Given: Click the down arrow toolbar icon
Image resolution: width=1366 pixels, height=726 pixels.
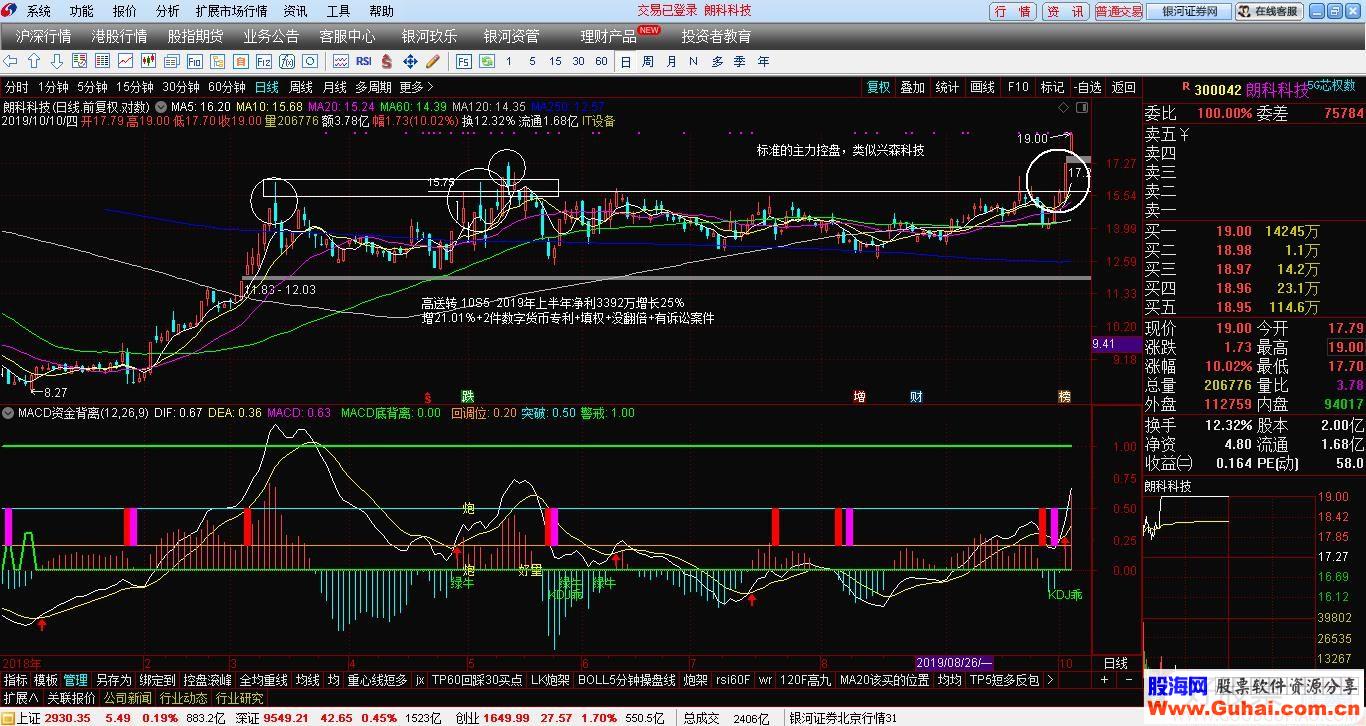Looking at the screenshot, I should coord(57,61).
